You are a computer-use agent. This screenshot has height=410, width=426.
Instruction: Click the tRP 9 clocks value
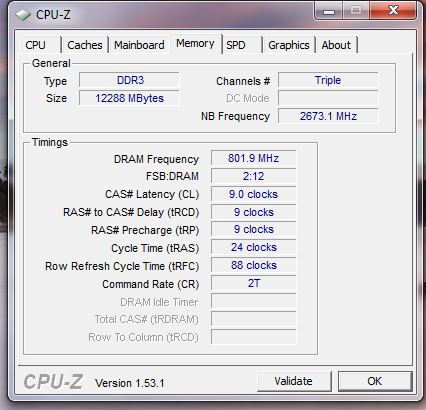253,230
